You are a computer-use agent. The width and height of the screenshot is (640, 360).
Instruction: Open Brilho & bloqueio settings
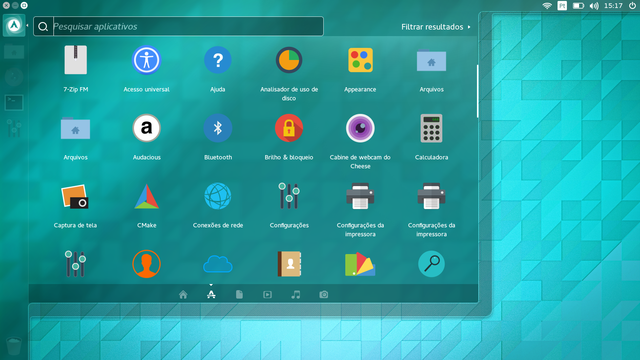(x=289, y=128)
